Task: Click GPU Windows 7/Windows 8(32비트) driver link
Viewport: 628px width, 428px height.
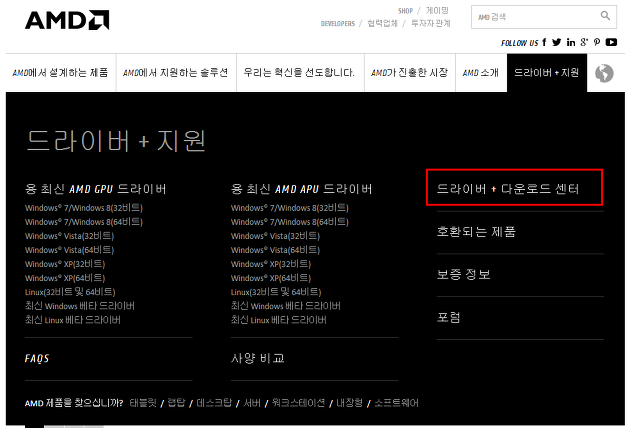Action: point(84,208)
